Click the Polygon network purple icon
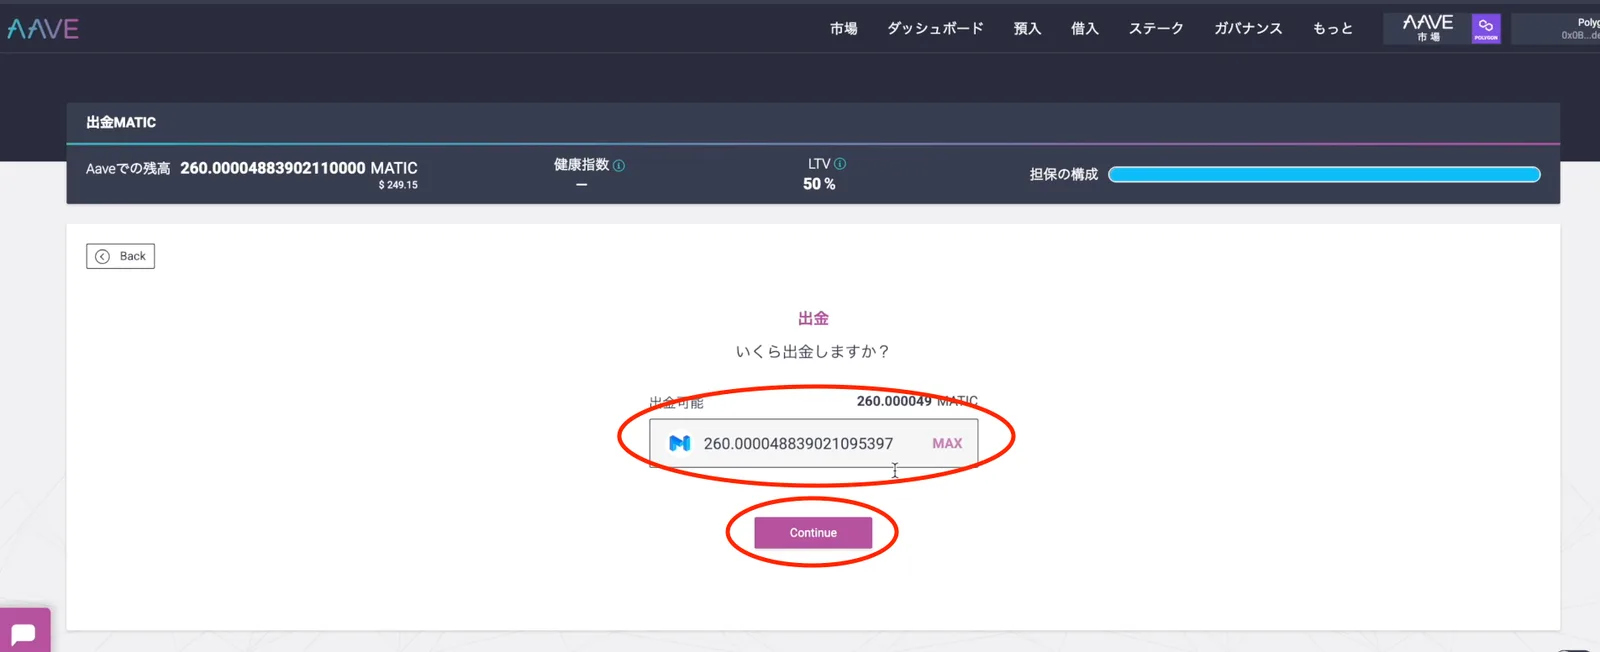 pos(1486,28)
